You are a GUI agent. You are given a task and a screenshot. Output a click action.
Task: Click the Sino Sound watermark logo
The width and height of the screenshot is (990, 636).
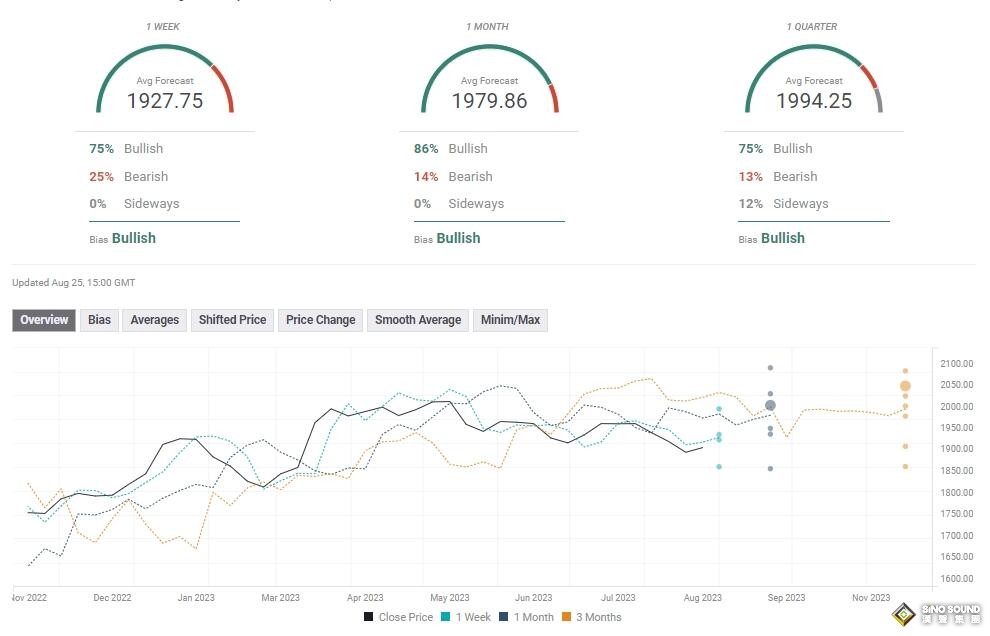pyautogui.click(x=933, y=612)
